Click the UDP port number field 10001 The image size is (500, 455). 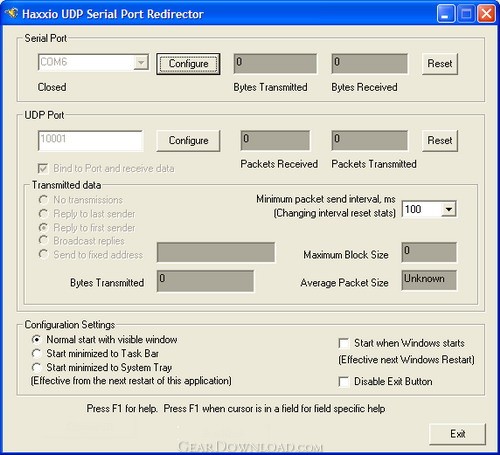tap(90, 141)
